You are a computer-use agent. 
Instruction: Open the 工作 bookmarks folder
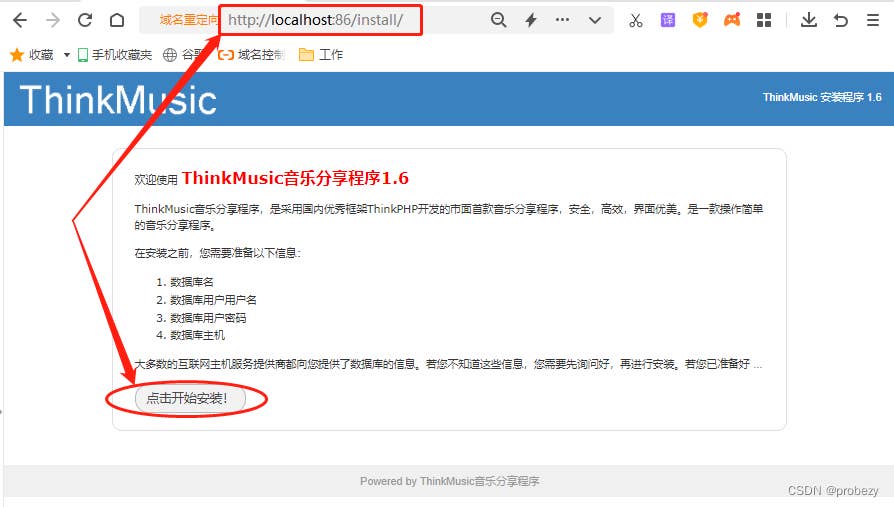point(321,55)
